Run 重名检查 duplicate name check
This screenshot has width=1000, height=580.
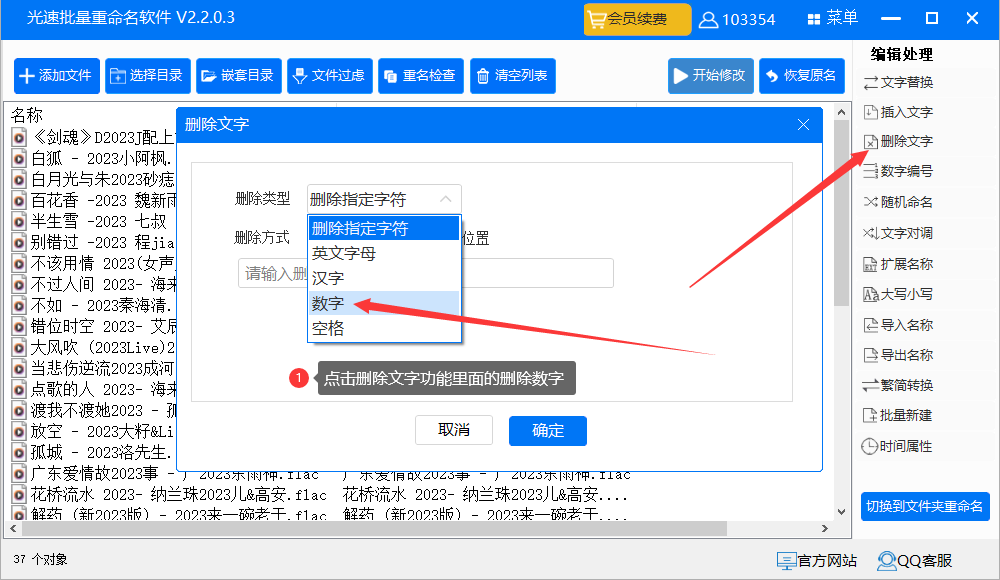point(421,76)
